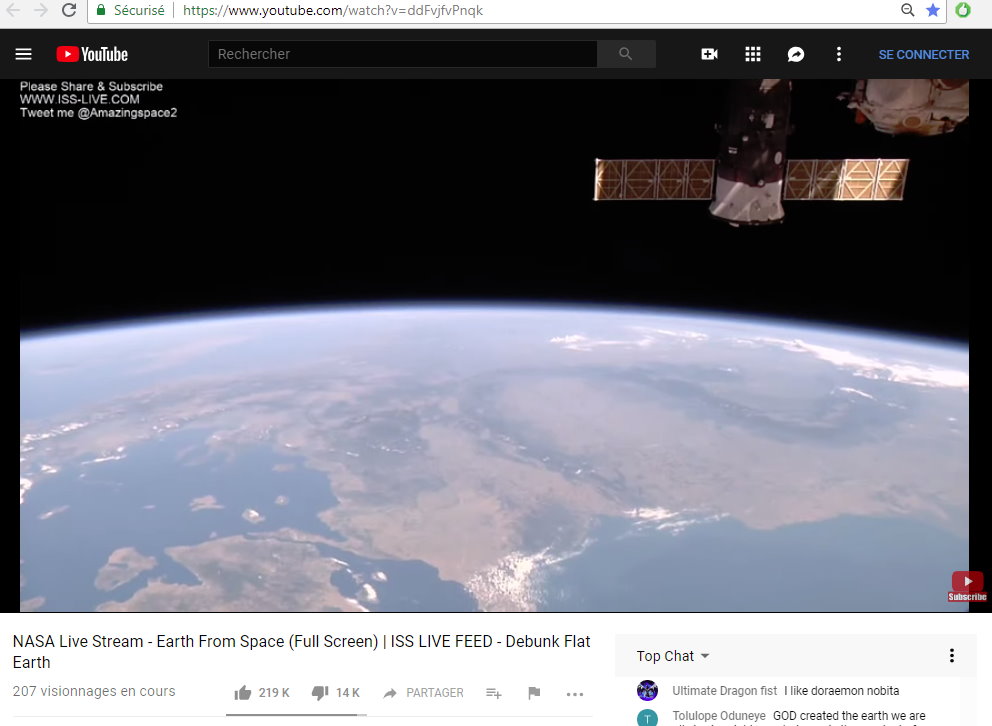Click Tolulope Oduneye username in chat
This screenshot has height=726, width=992.
(719, 716)
